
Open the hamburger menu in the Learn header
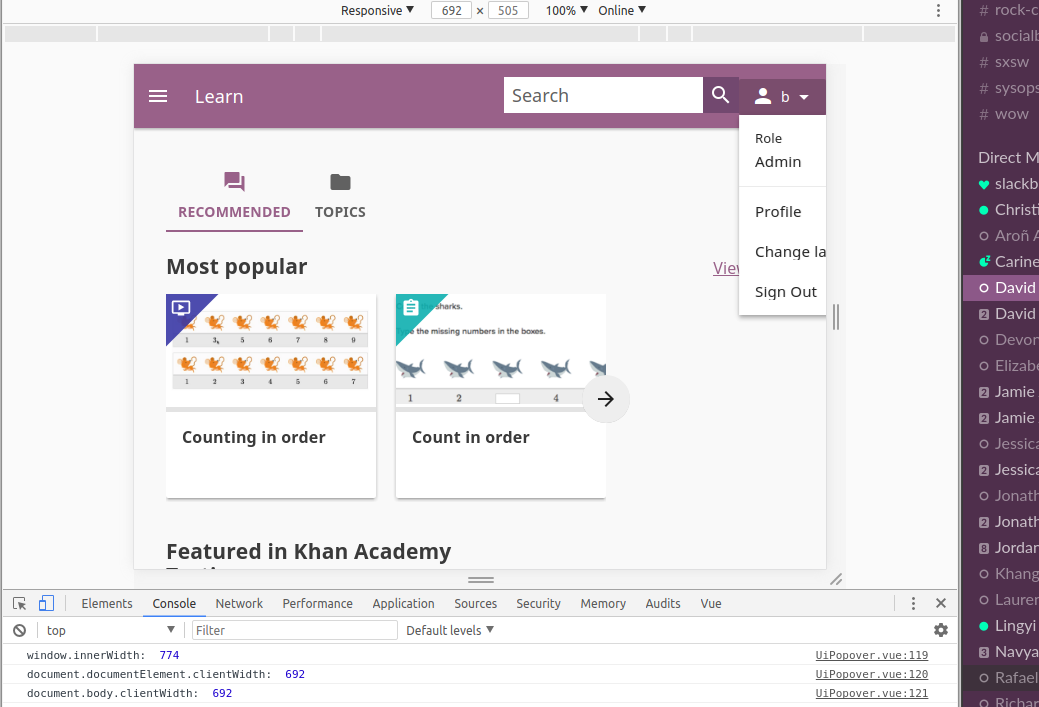pyautogui.click(x=158, y=96)
